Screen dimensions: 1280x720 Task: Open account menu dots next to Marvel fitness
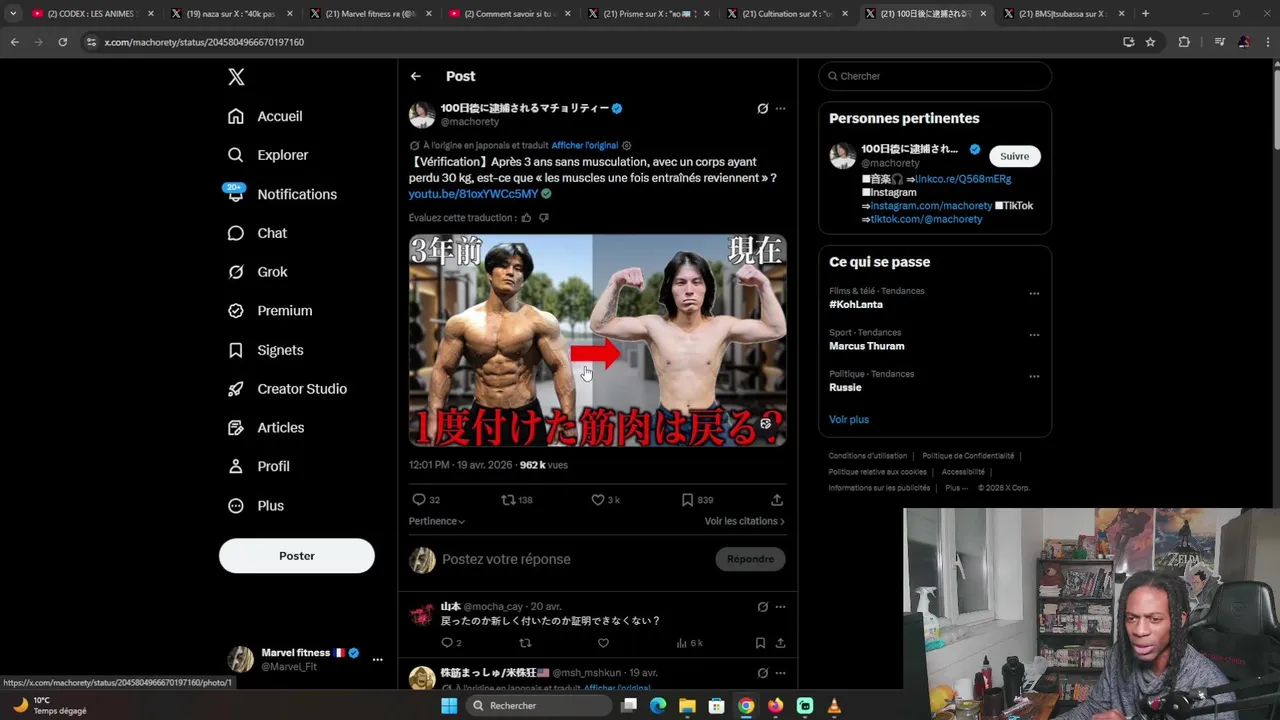[x=377, y=660]
